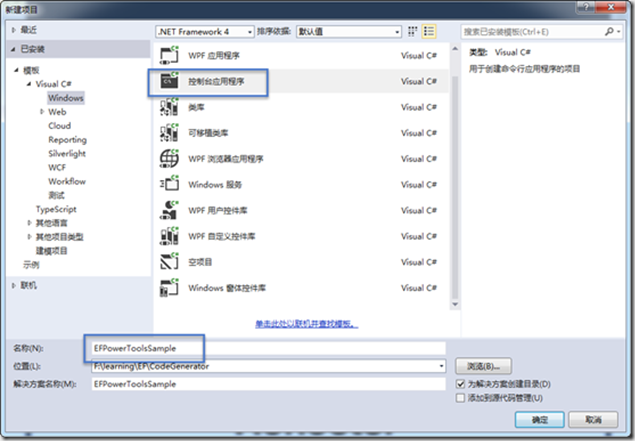This screenshot has width=635, height=441.
Task: Toggle 为解决方案创建目录 checkbox
Action: [x=460, y=384]
